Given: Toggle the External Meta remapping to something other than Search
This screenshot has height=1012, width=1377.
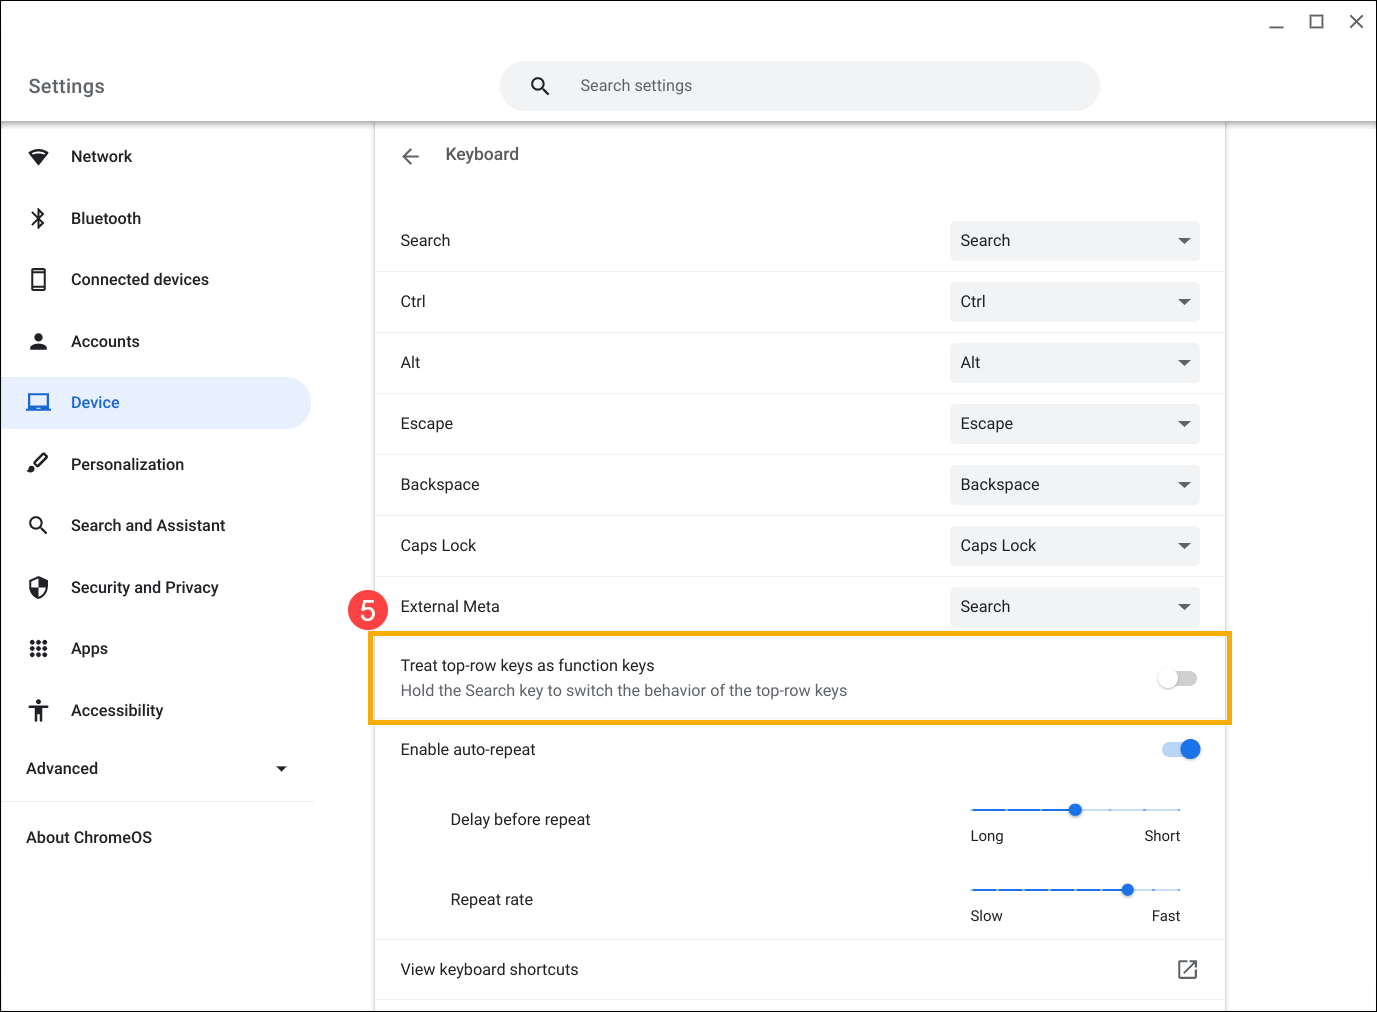Looking at the screenshot, I should pos(1074,606).
